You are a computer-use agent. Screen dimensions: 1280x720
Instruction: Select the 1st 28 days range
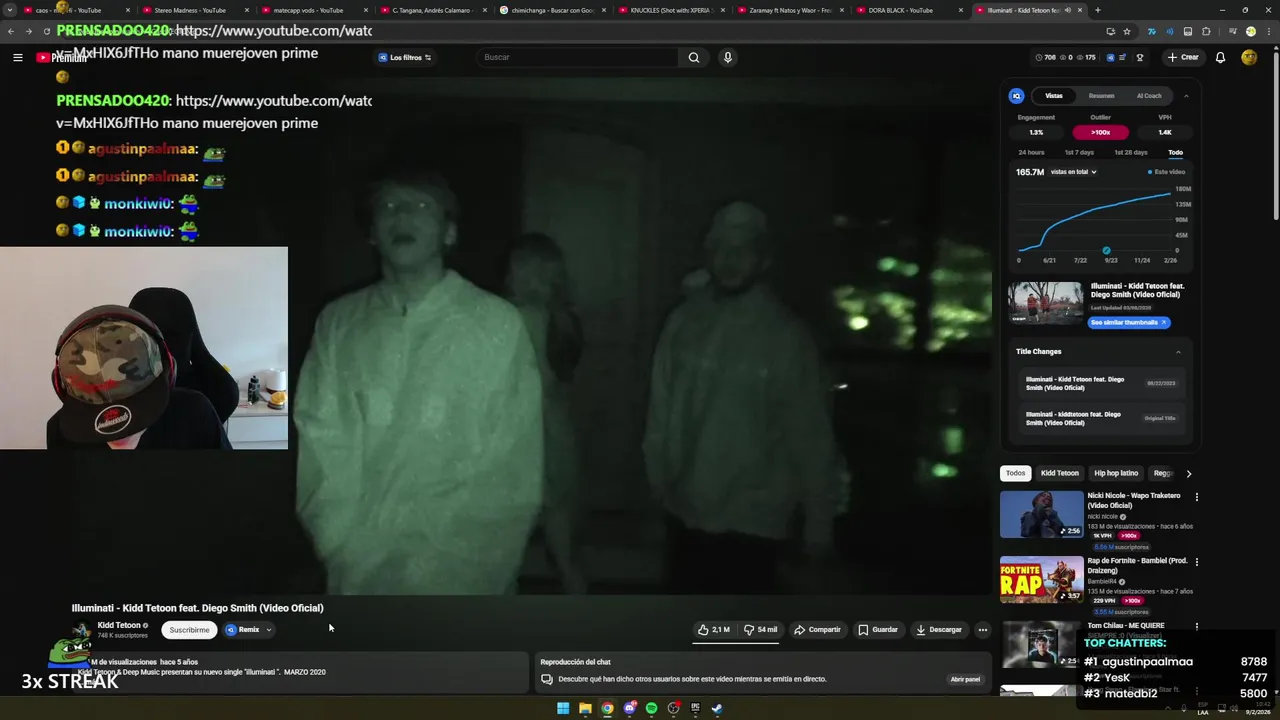click(1131, 152)
